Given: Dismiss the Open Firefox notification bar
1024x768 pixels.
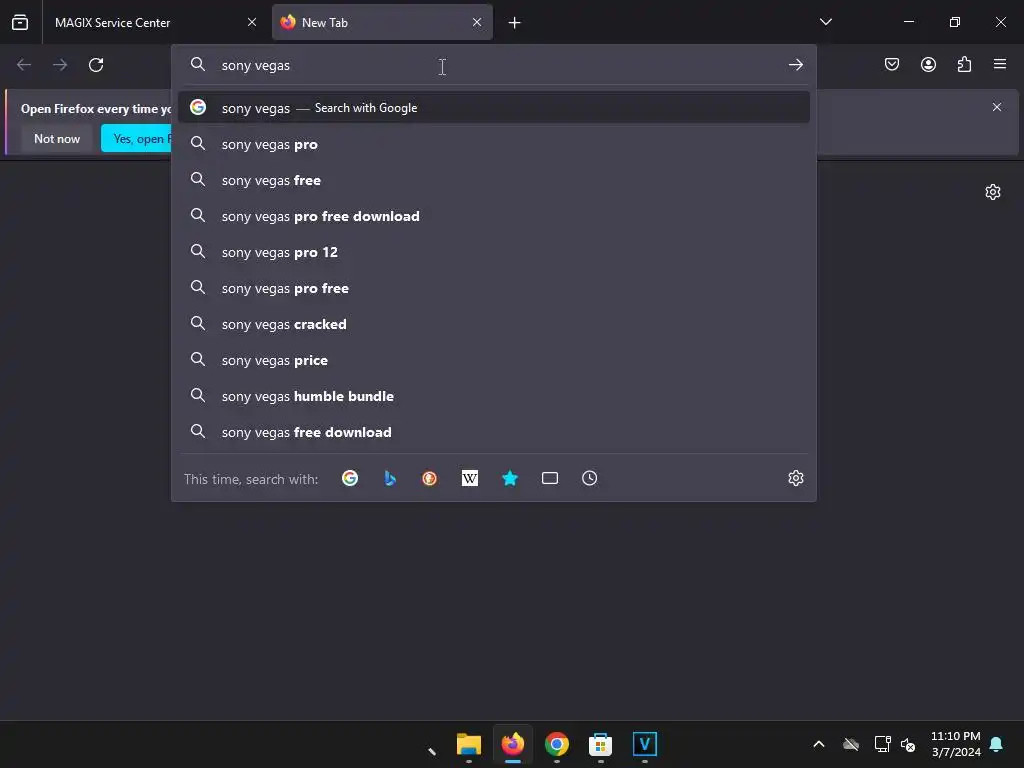Looking at the screenshot, I should pyautogui.click(x=997, y=107).
